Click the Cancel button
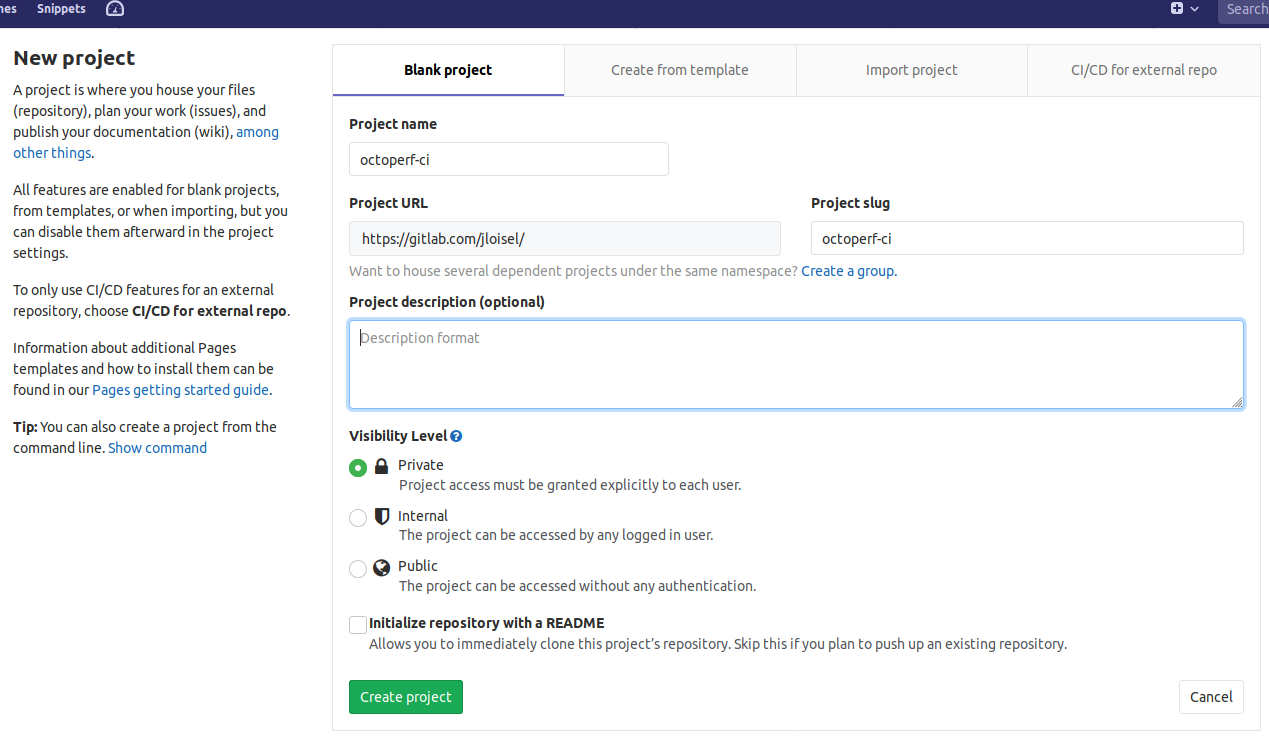 point(1210,697)
